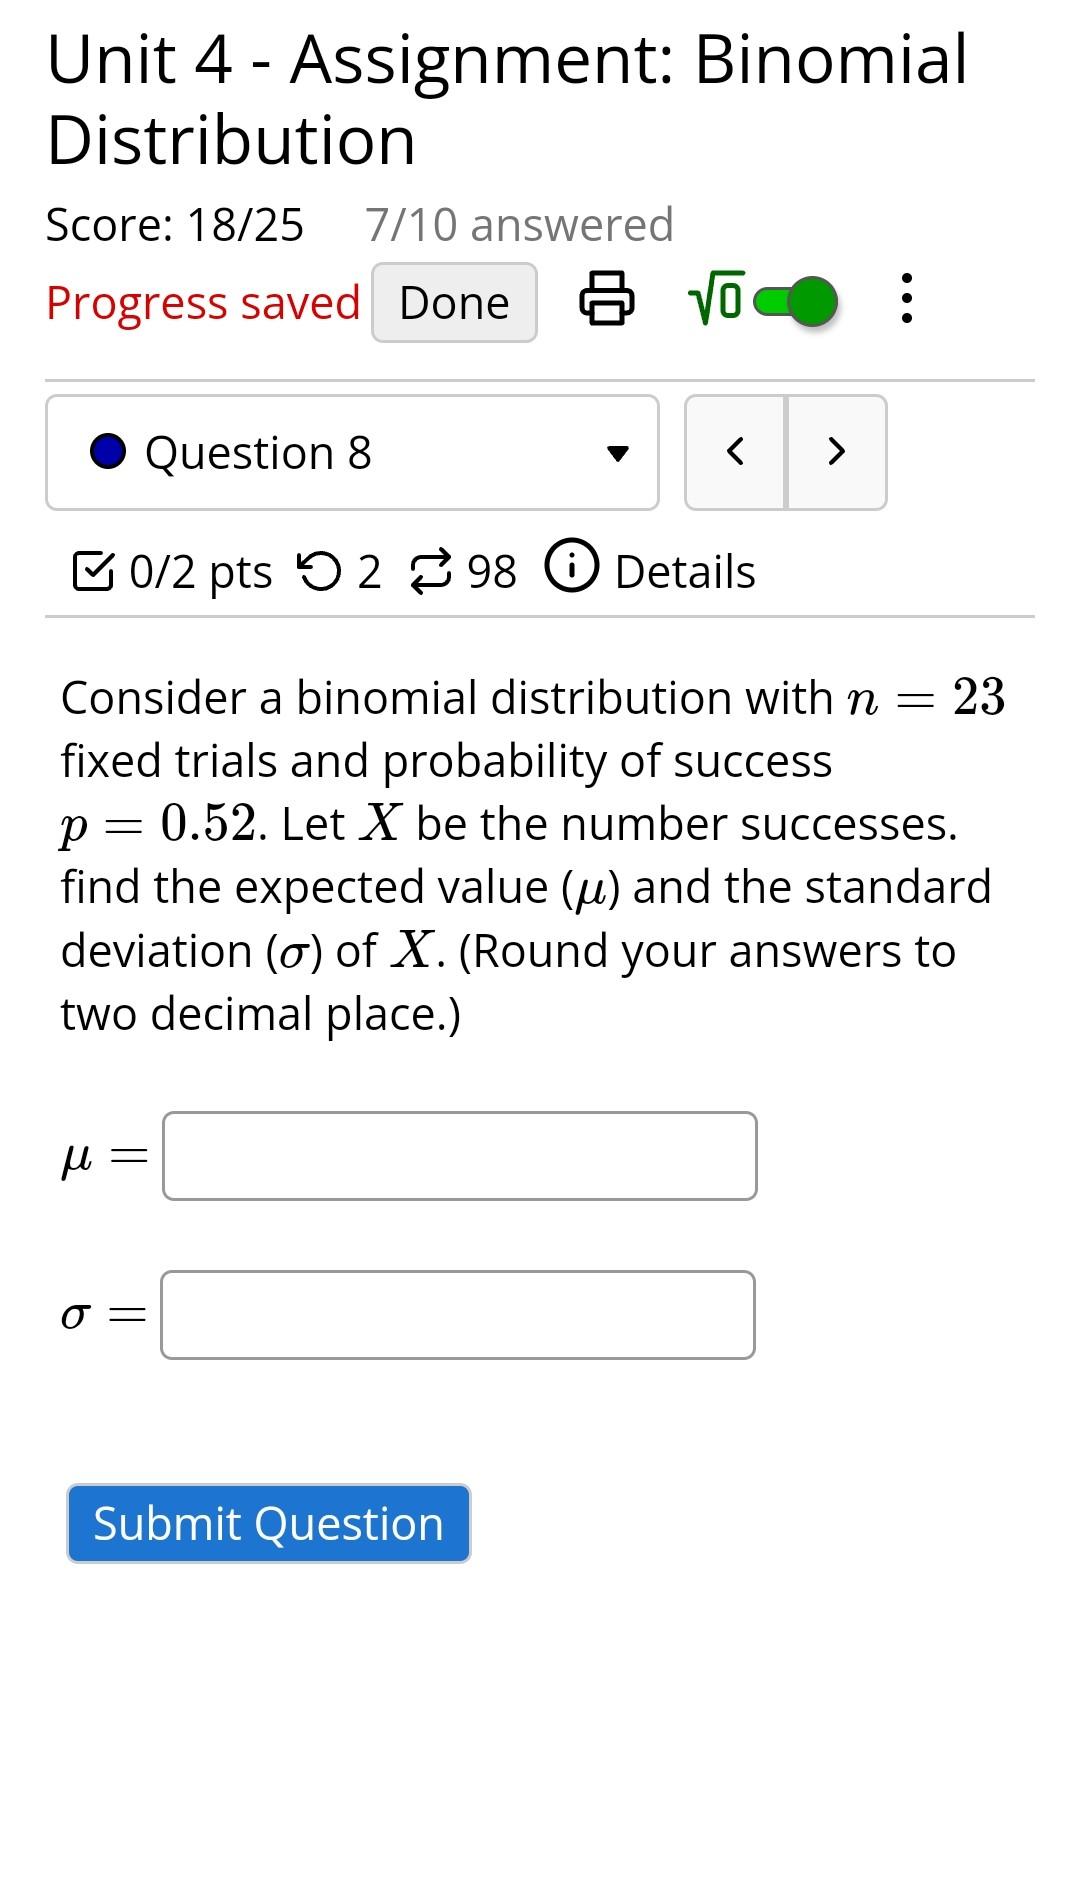Expand the question navigation list
The width and height of the screenshot is (1080, 1880).
351,451
